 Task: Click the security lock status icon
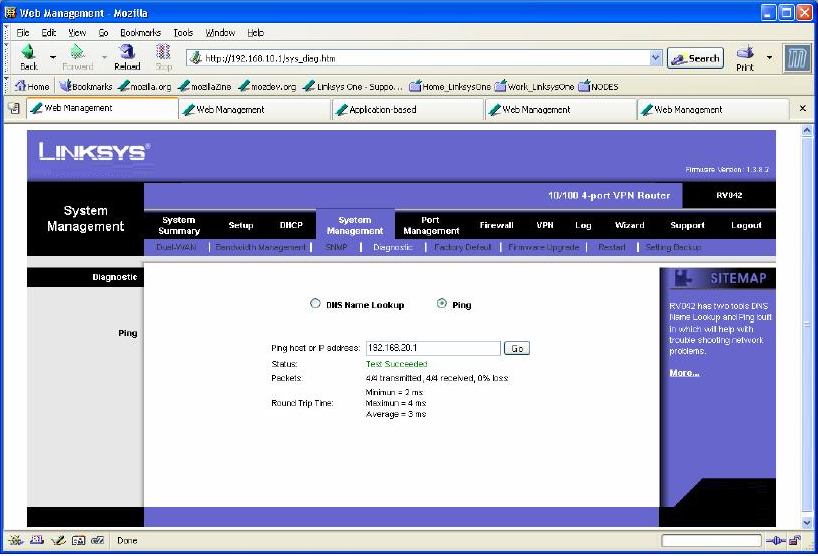(x=795, y=540)
